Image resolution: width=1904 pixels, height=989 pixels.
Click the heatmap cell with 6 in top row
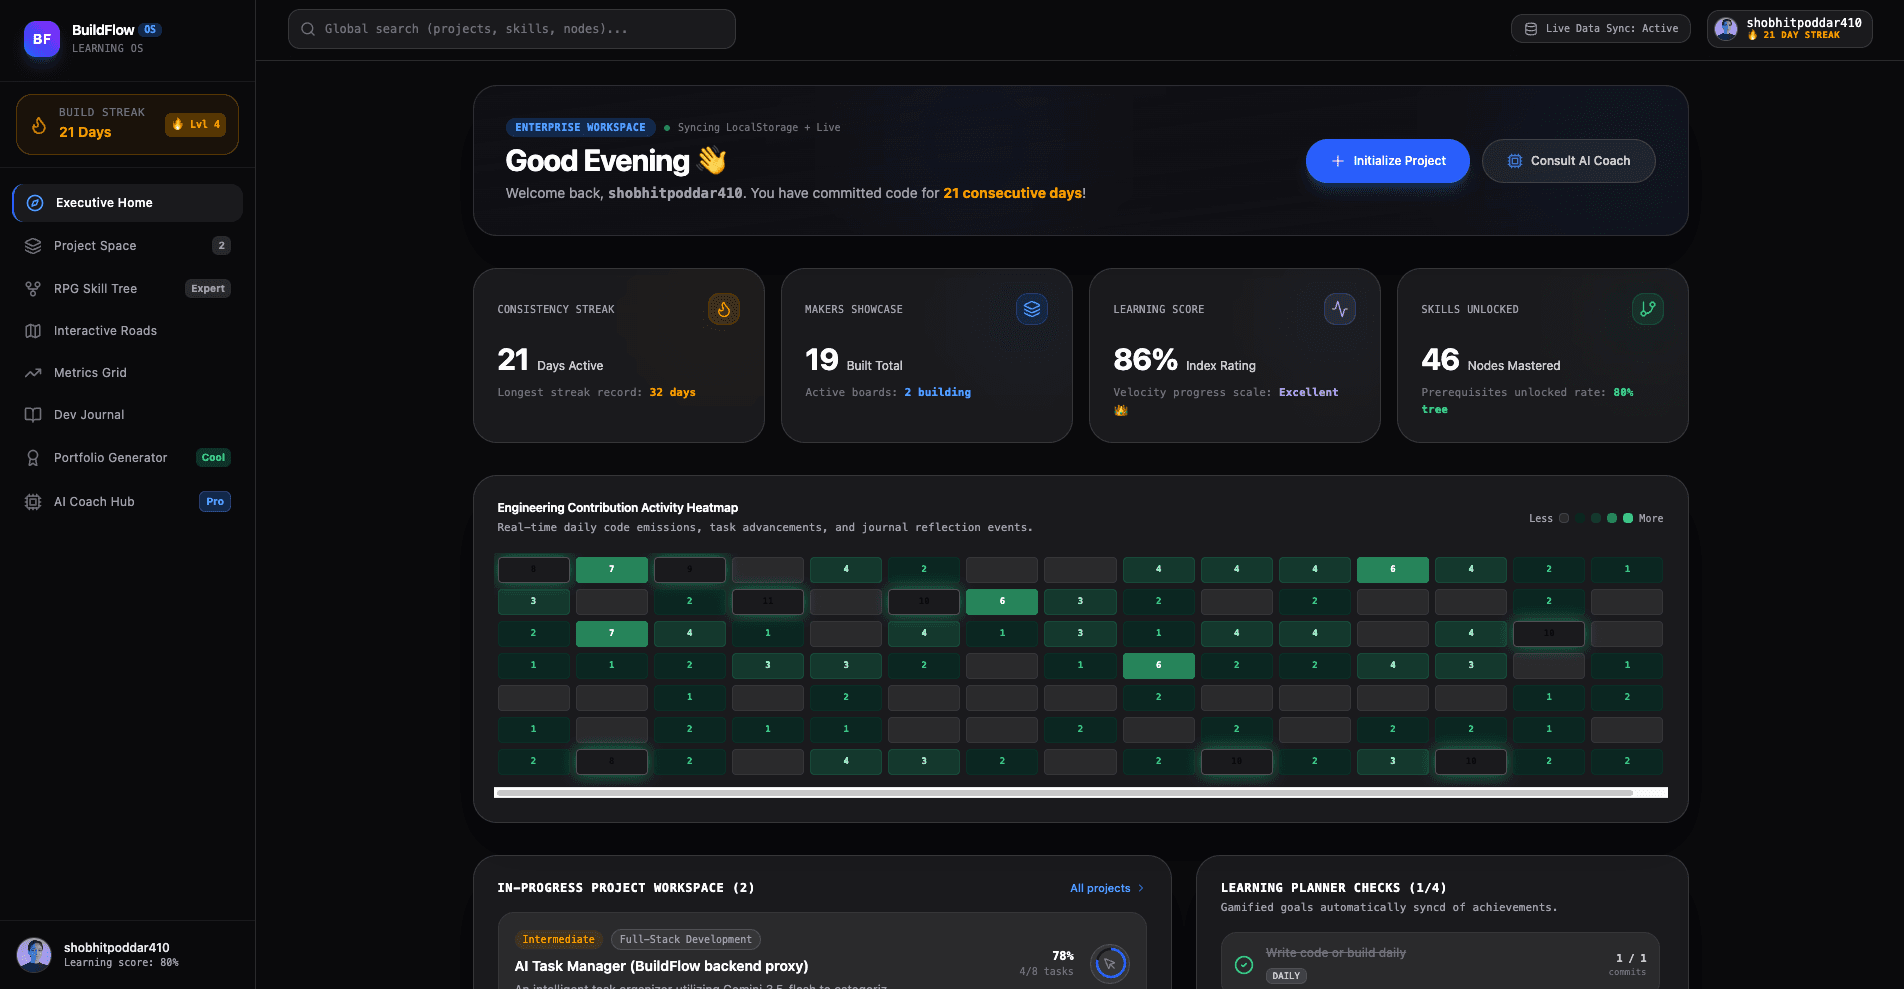[x=1393, y=569]
